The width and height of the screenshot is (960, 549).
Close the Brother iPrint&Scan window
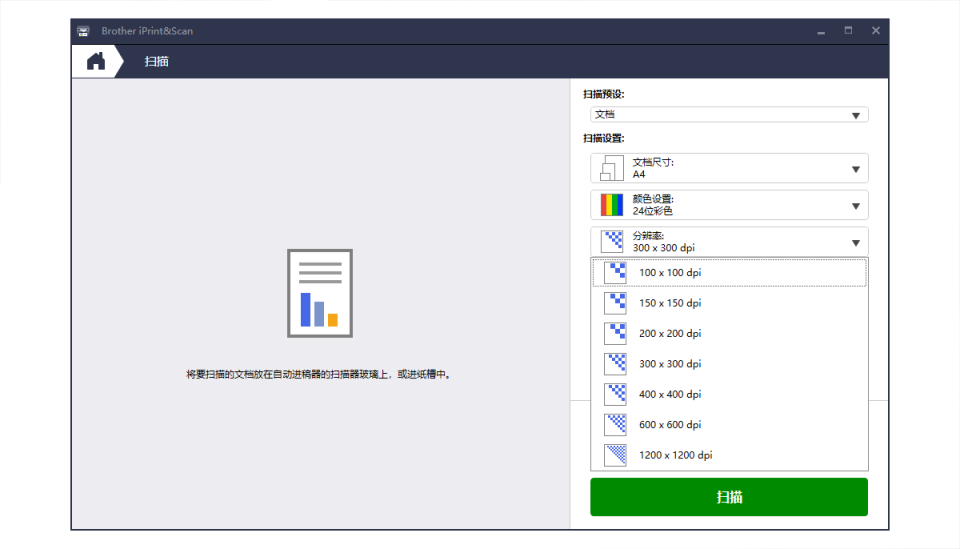coord(876,31)
